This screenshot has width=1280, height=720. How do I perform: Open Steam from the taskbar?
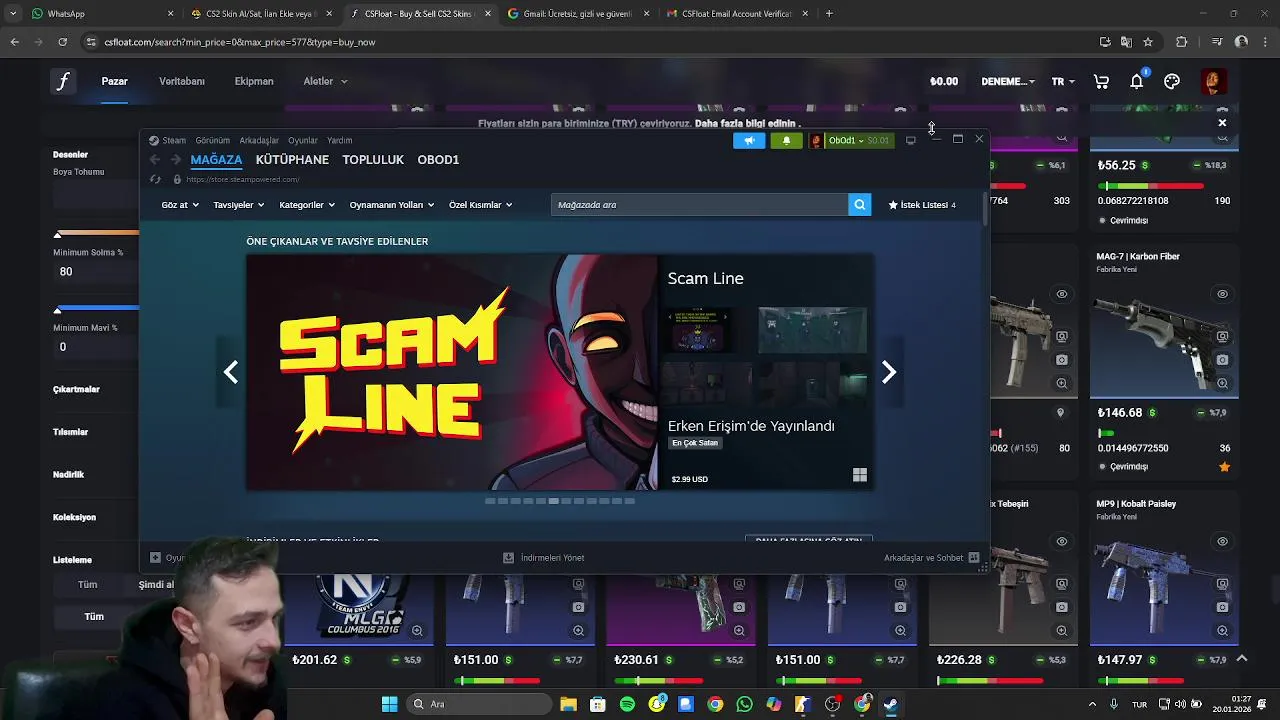coord(891,704)
